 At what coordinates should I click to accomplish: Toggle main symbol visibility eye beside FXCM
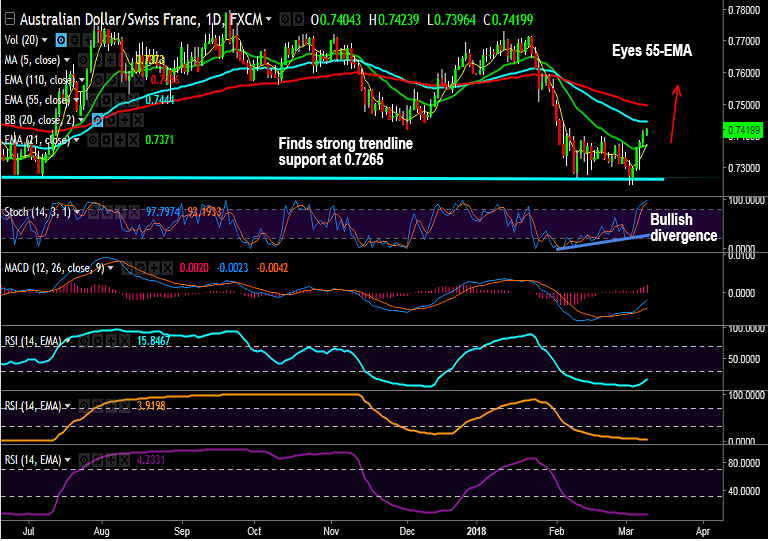(x=285, y=20)
